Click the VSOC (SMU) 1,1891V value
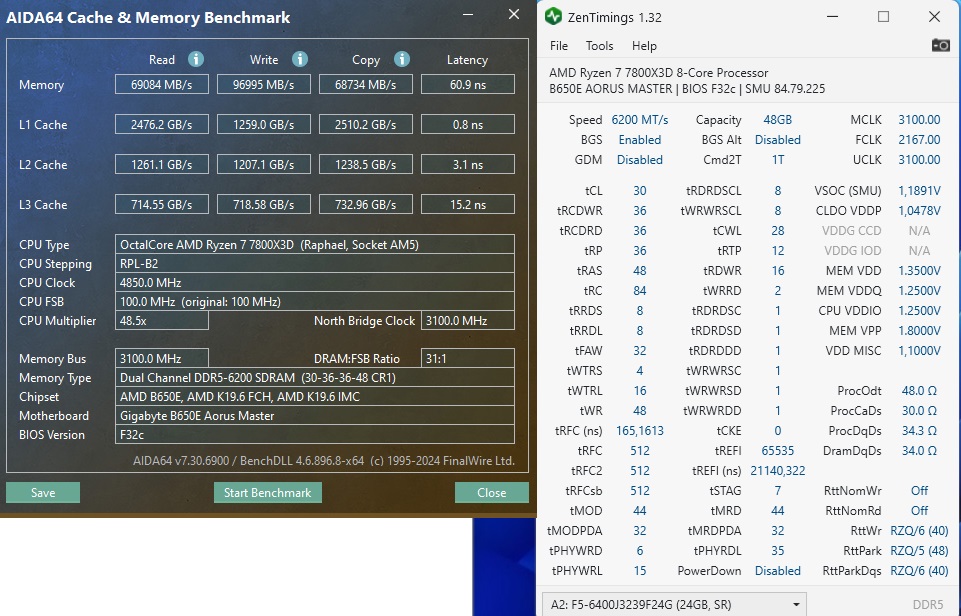This screenshot has height=616, width=961. [x=919, y=191]
